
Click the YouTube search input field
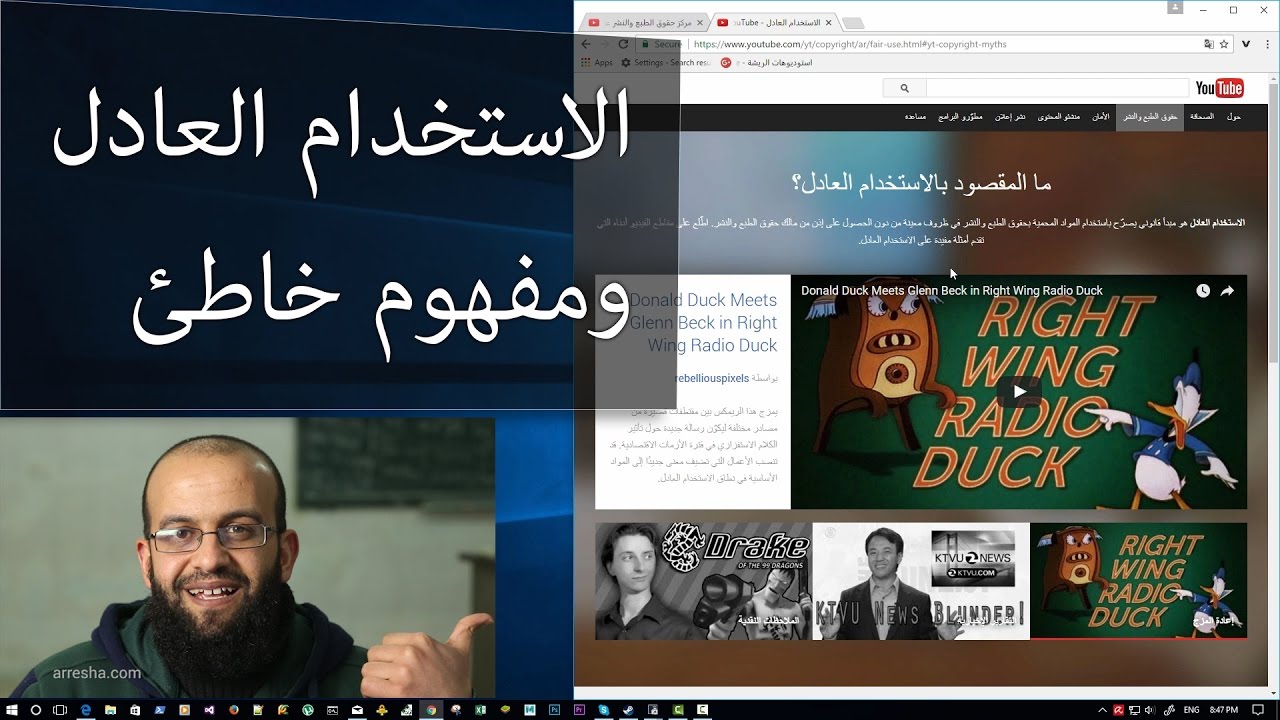(x=1057, y=88)
